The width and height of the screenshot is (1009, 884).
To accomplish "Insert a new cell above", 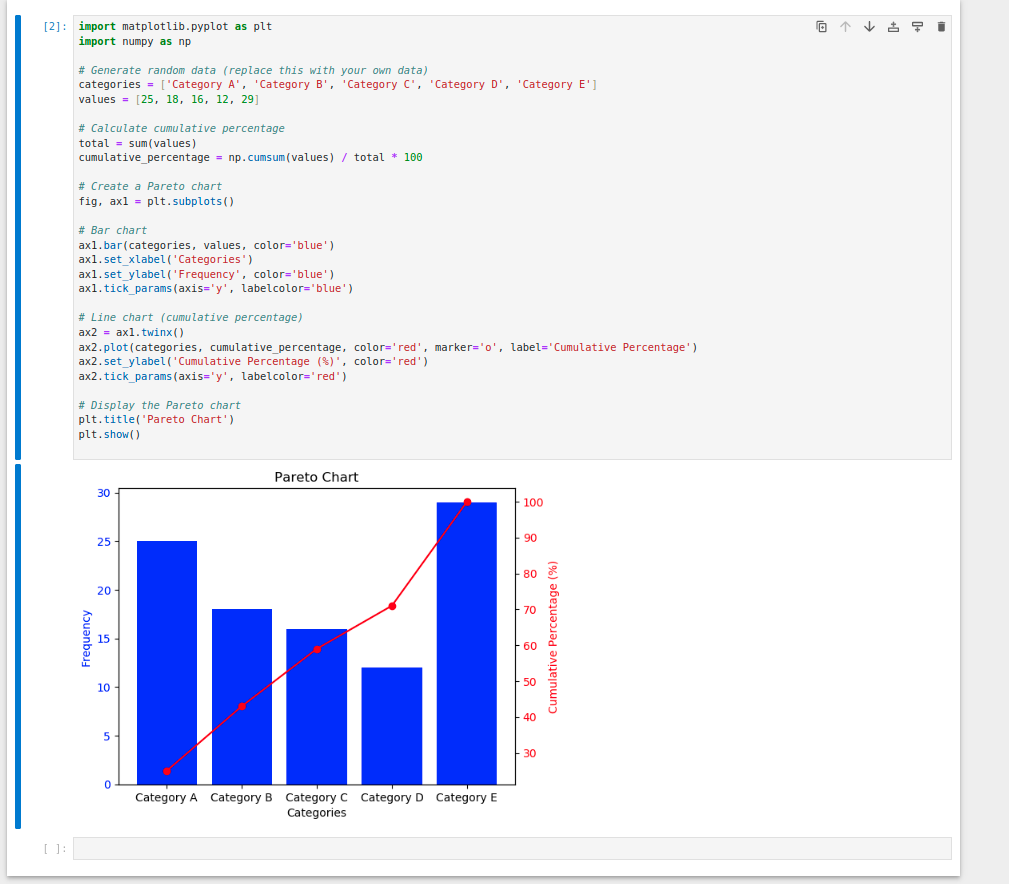I will coord(893,28).
